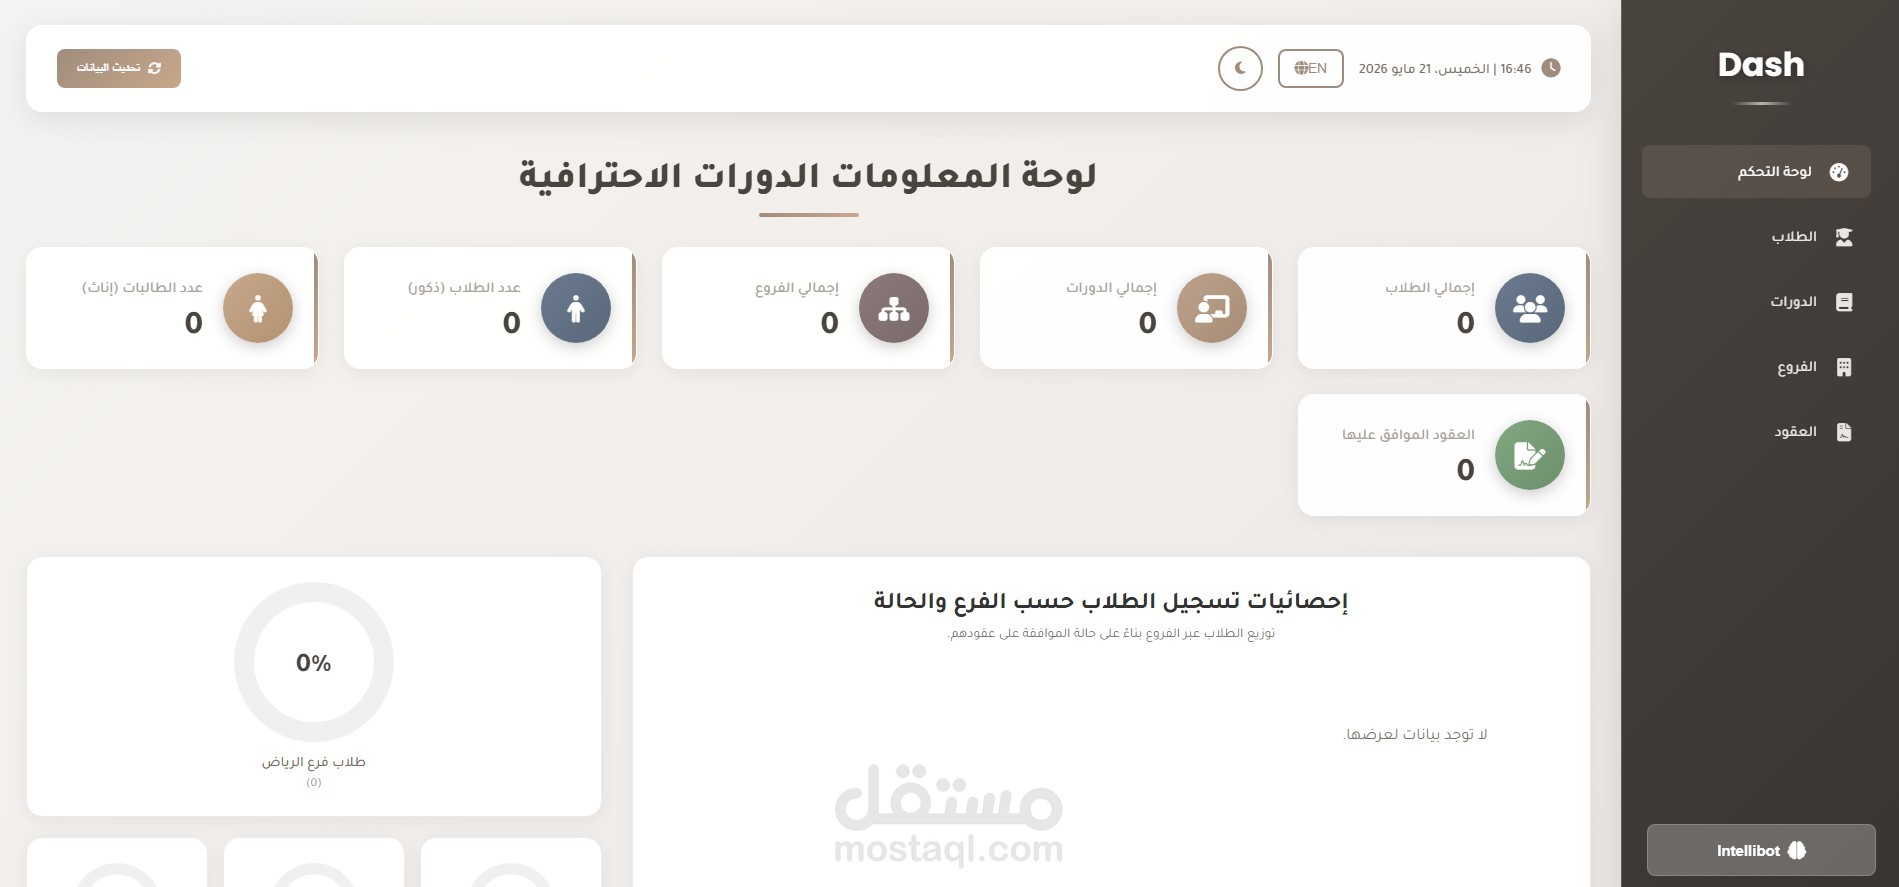Screen dimensions: 1899x887
Task: Click the students graduate icon in sidebar
Action: [1844, 237]
